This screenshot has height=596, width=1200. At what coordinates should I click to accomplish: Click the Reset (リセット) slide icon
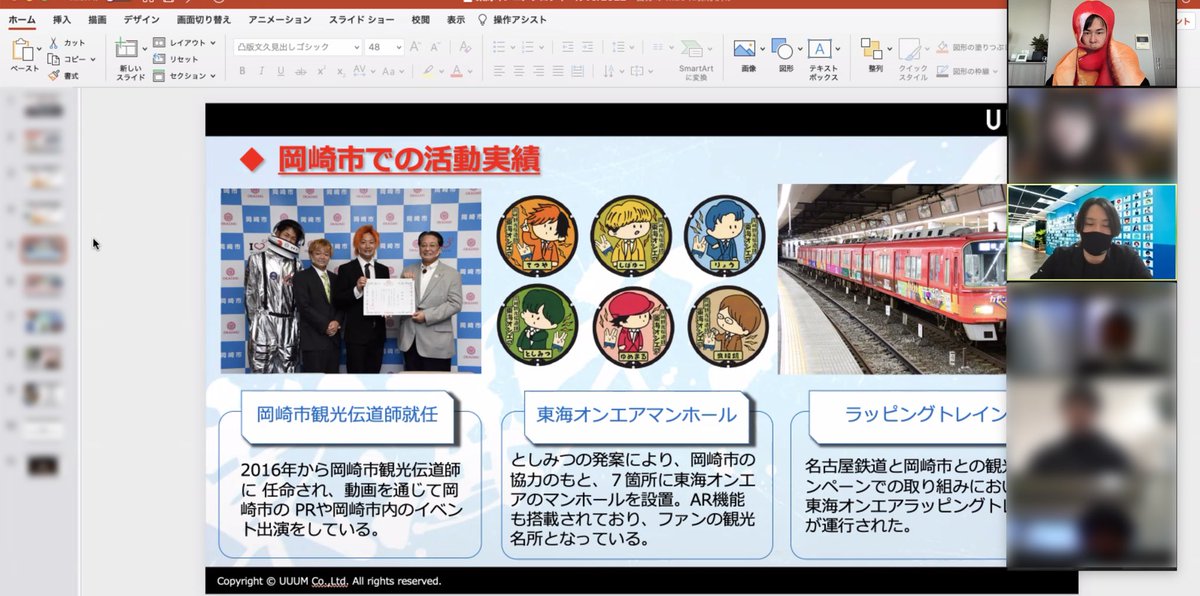tap(160, 59)
